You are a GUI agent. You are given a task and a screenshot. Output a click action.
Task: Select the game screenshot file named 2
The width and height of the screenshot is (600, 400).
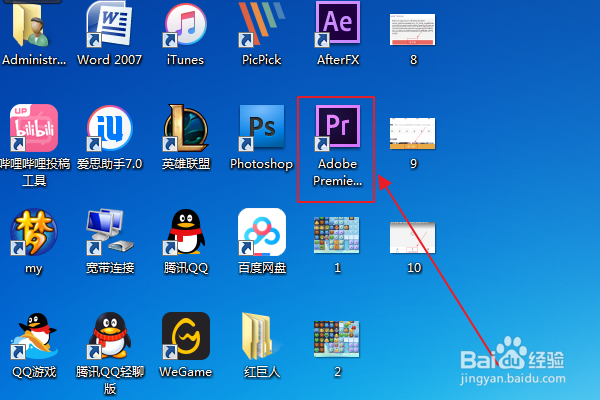coord(337,339)
